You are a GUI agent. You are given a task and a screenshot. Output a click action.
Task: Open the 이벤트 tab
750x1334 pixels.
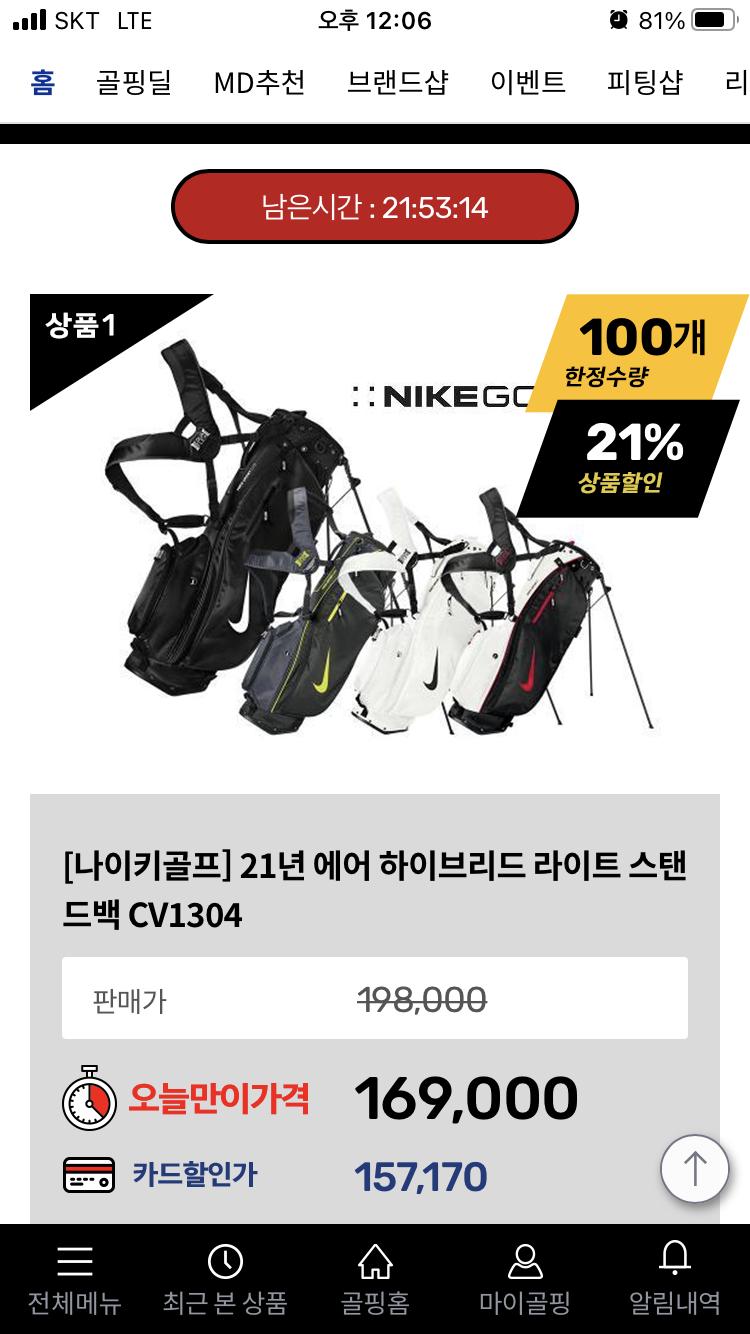click(x=528, y=82)
